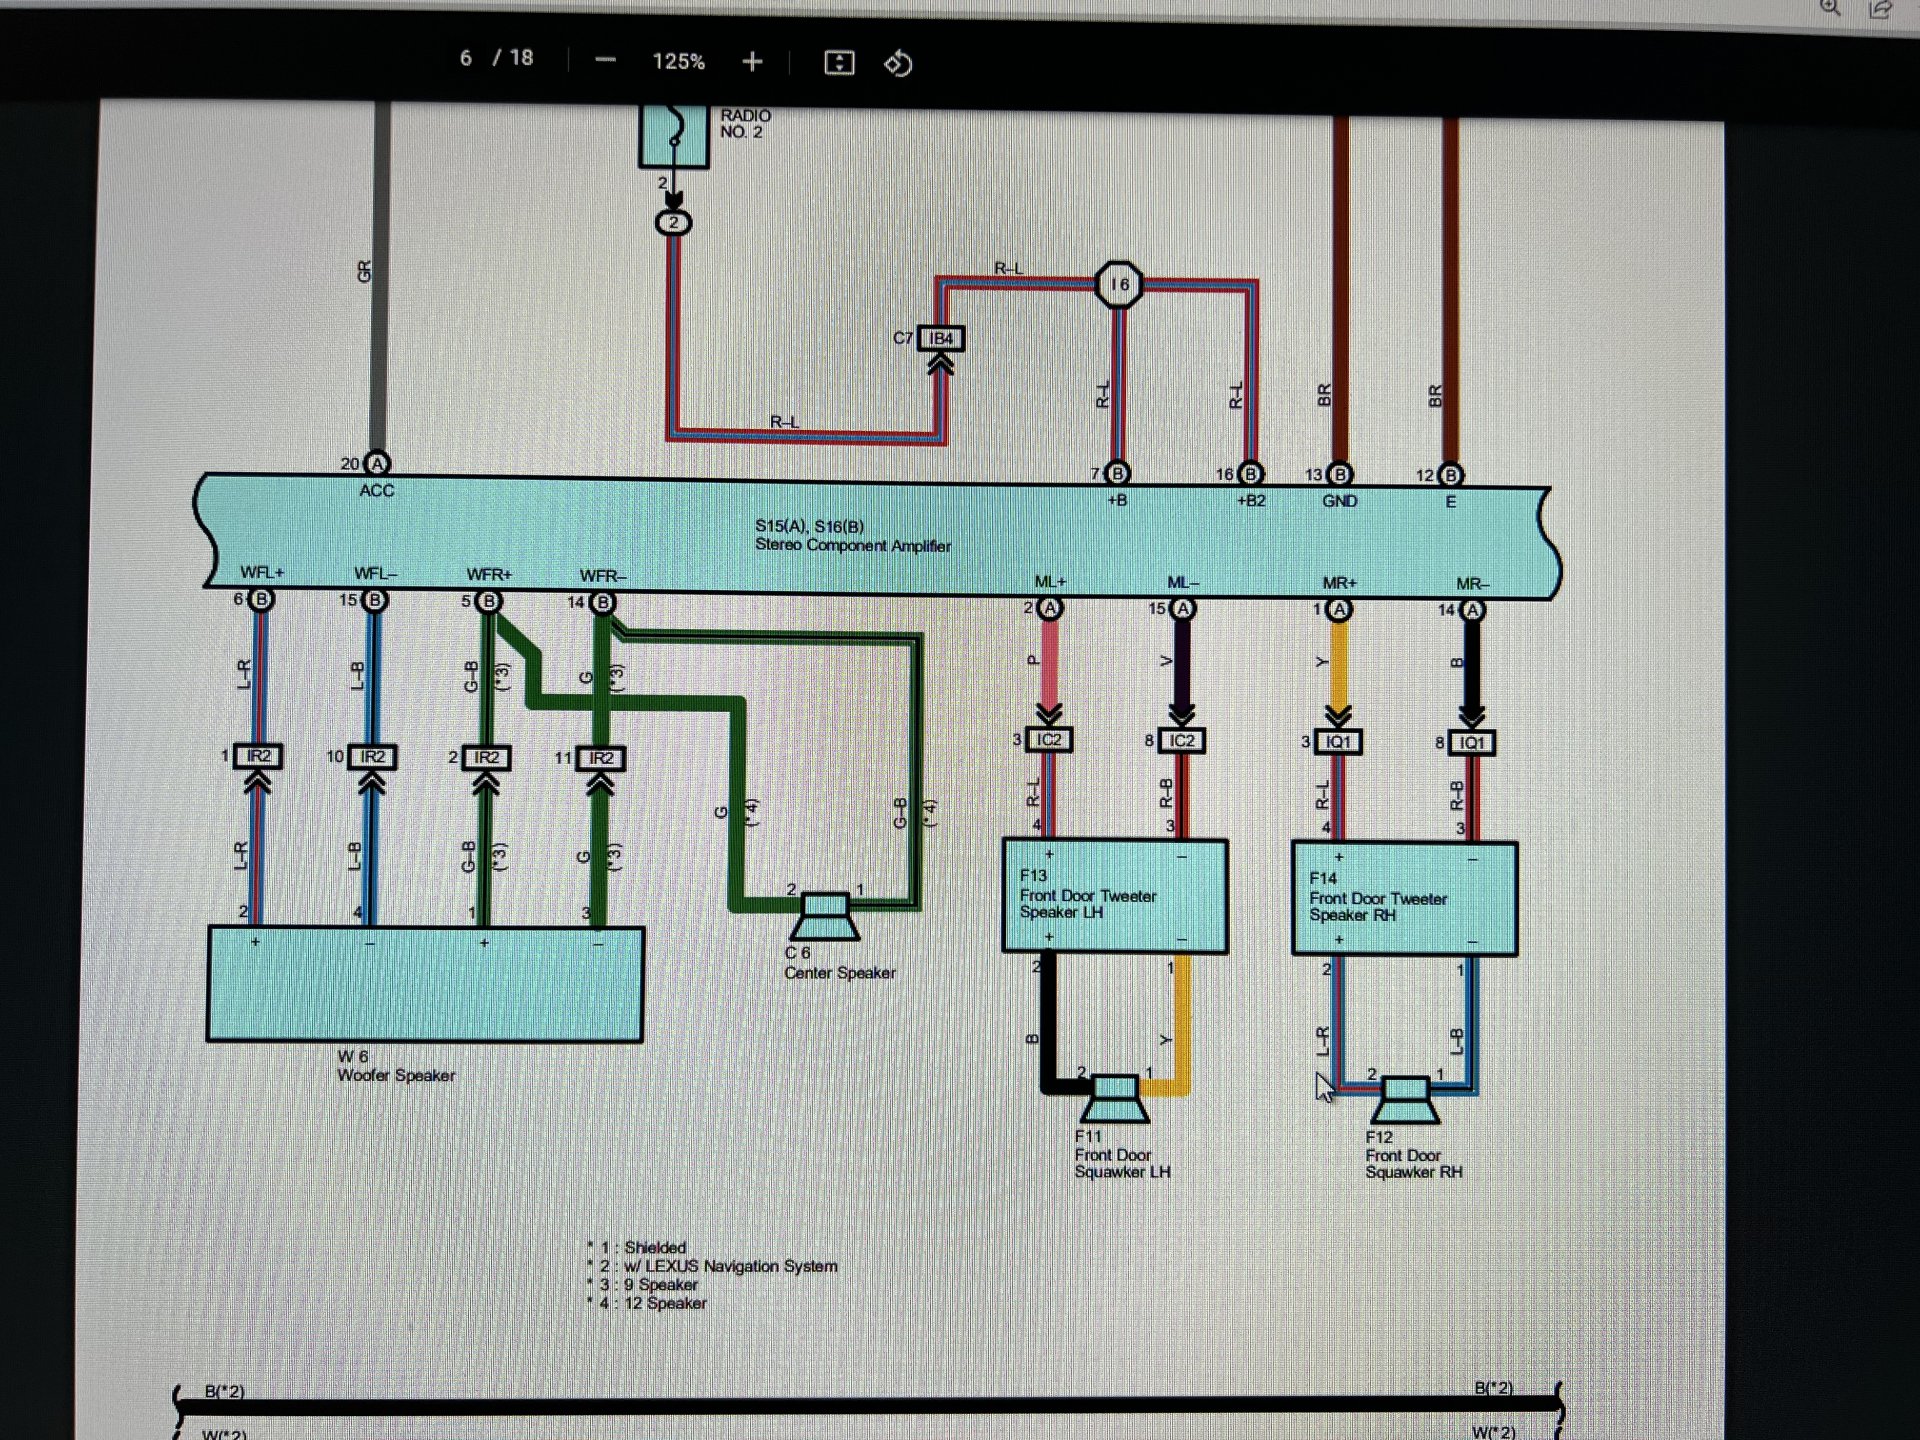1920x1440 pixels.
Task: Click the F13 Front Door Tweeter Speaker LH box
Action: 1115,896
